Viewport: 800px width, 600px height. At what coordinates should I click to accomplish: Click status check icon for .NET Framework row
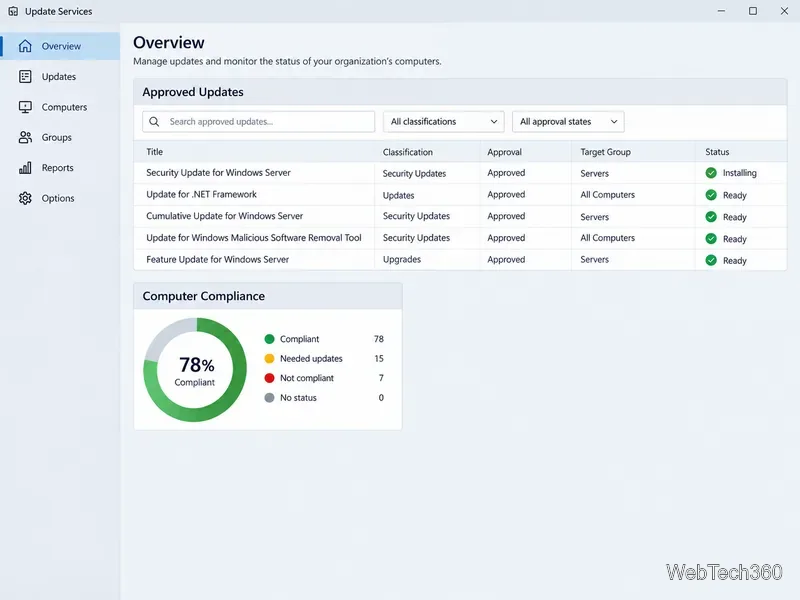711,195
